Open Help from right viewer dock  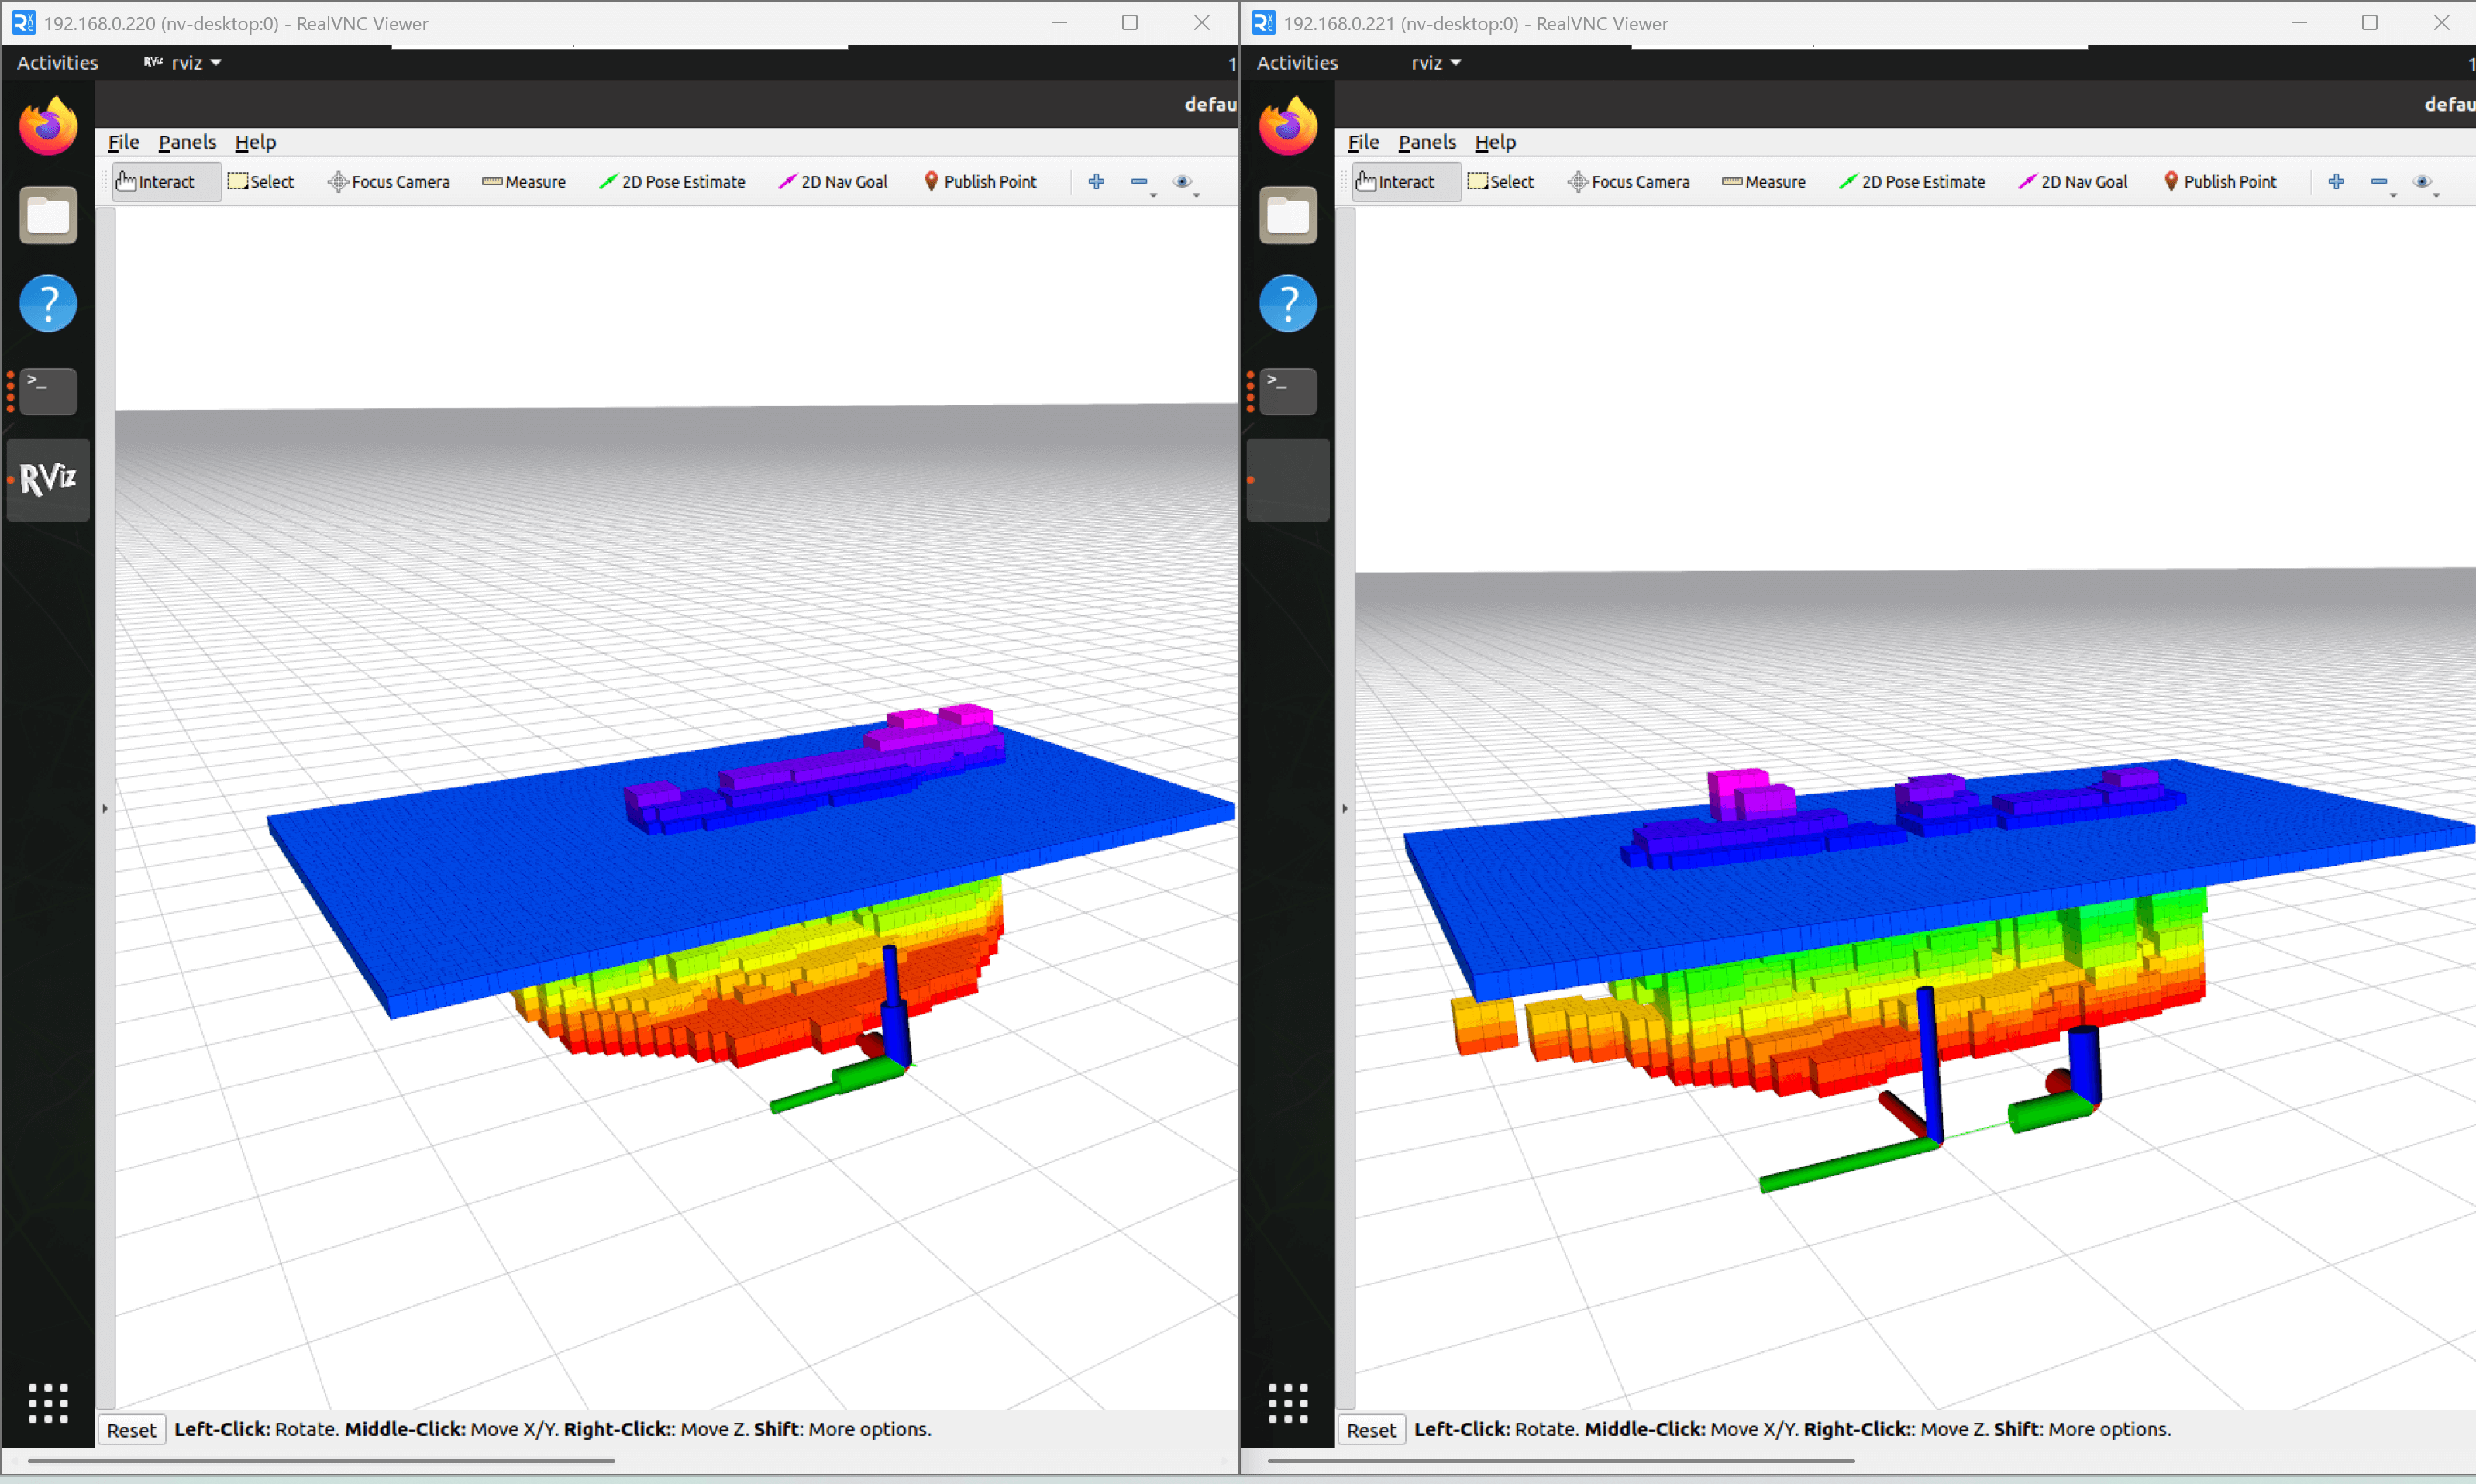coord(1288,303)
